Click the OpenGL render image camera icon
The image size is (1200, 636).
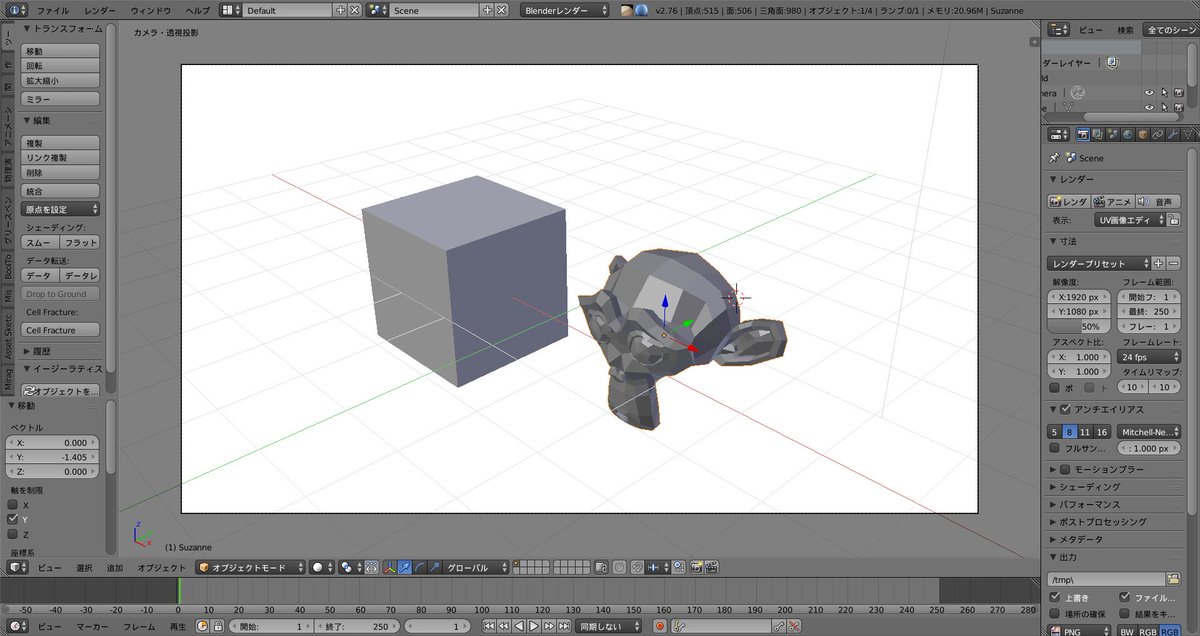click(x=695, y=567)
